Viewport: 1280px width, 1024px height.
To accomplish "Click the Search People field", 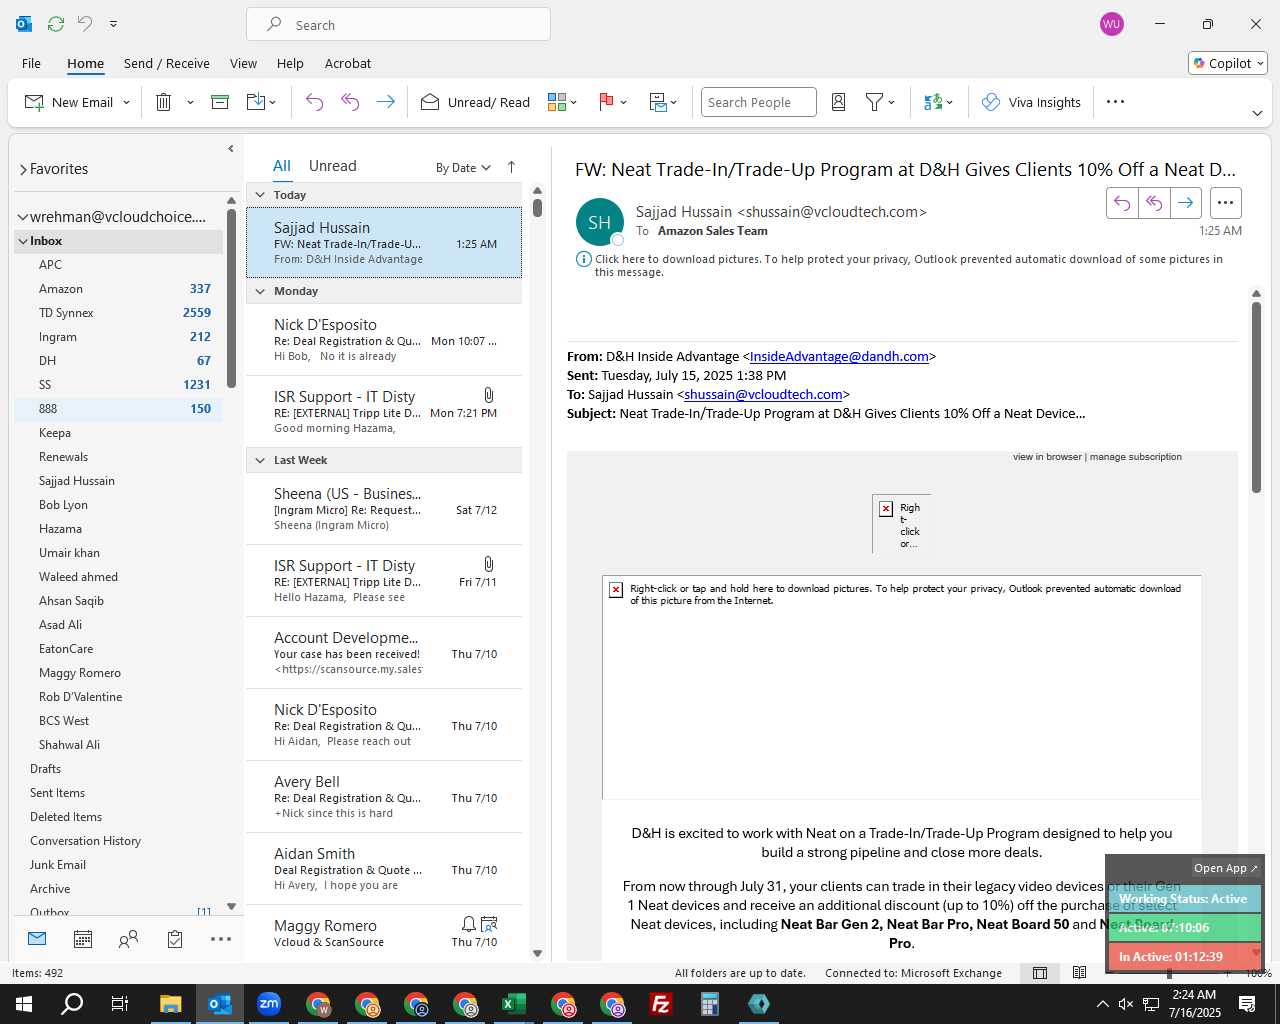I will (758, 102).
